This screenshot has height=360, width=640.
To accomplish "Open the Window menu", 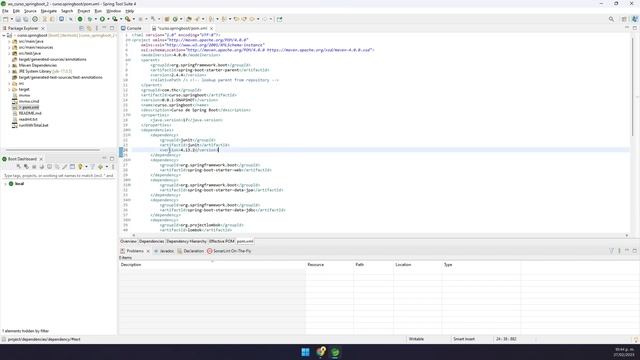I will pos(113,11).
